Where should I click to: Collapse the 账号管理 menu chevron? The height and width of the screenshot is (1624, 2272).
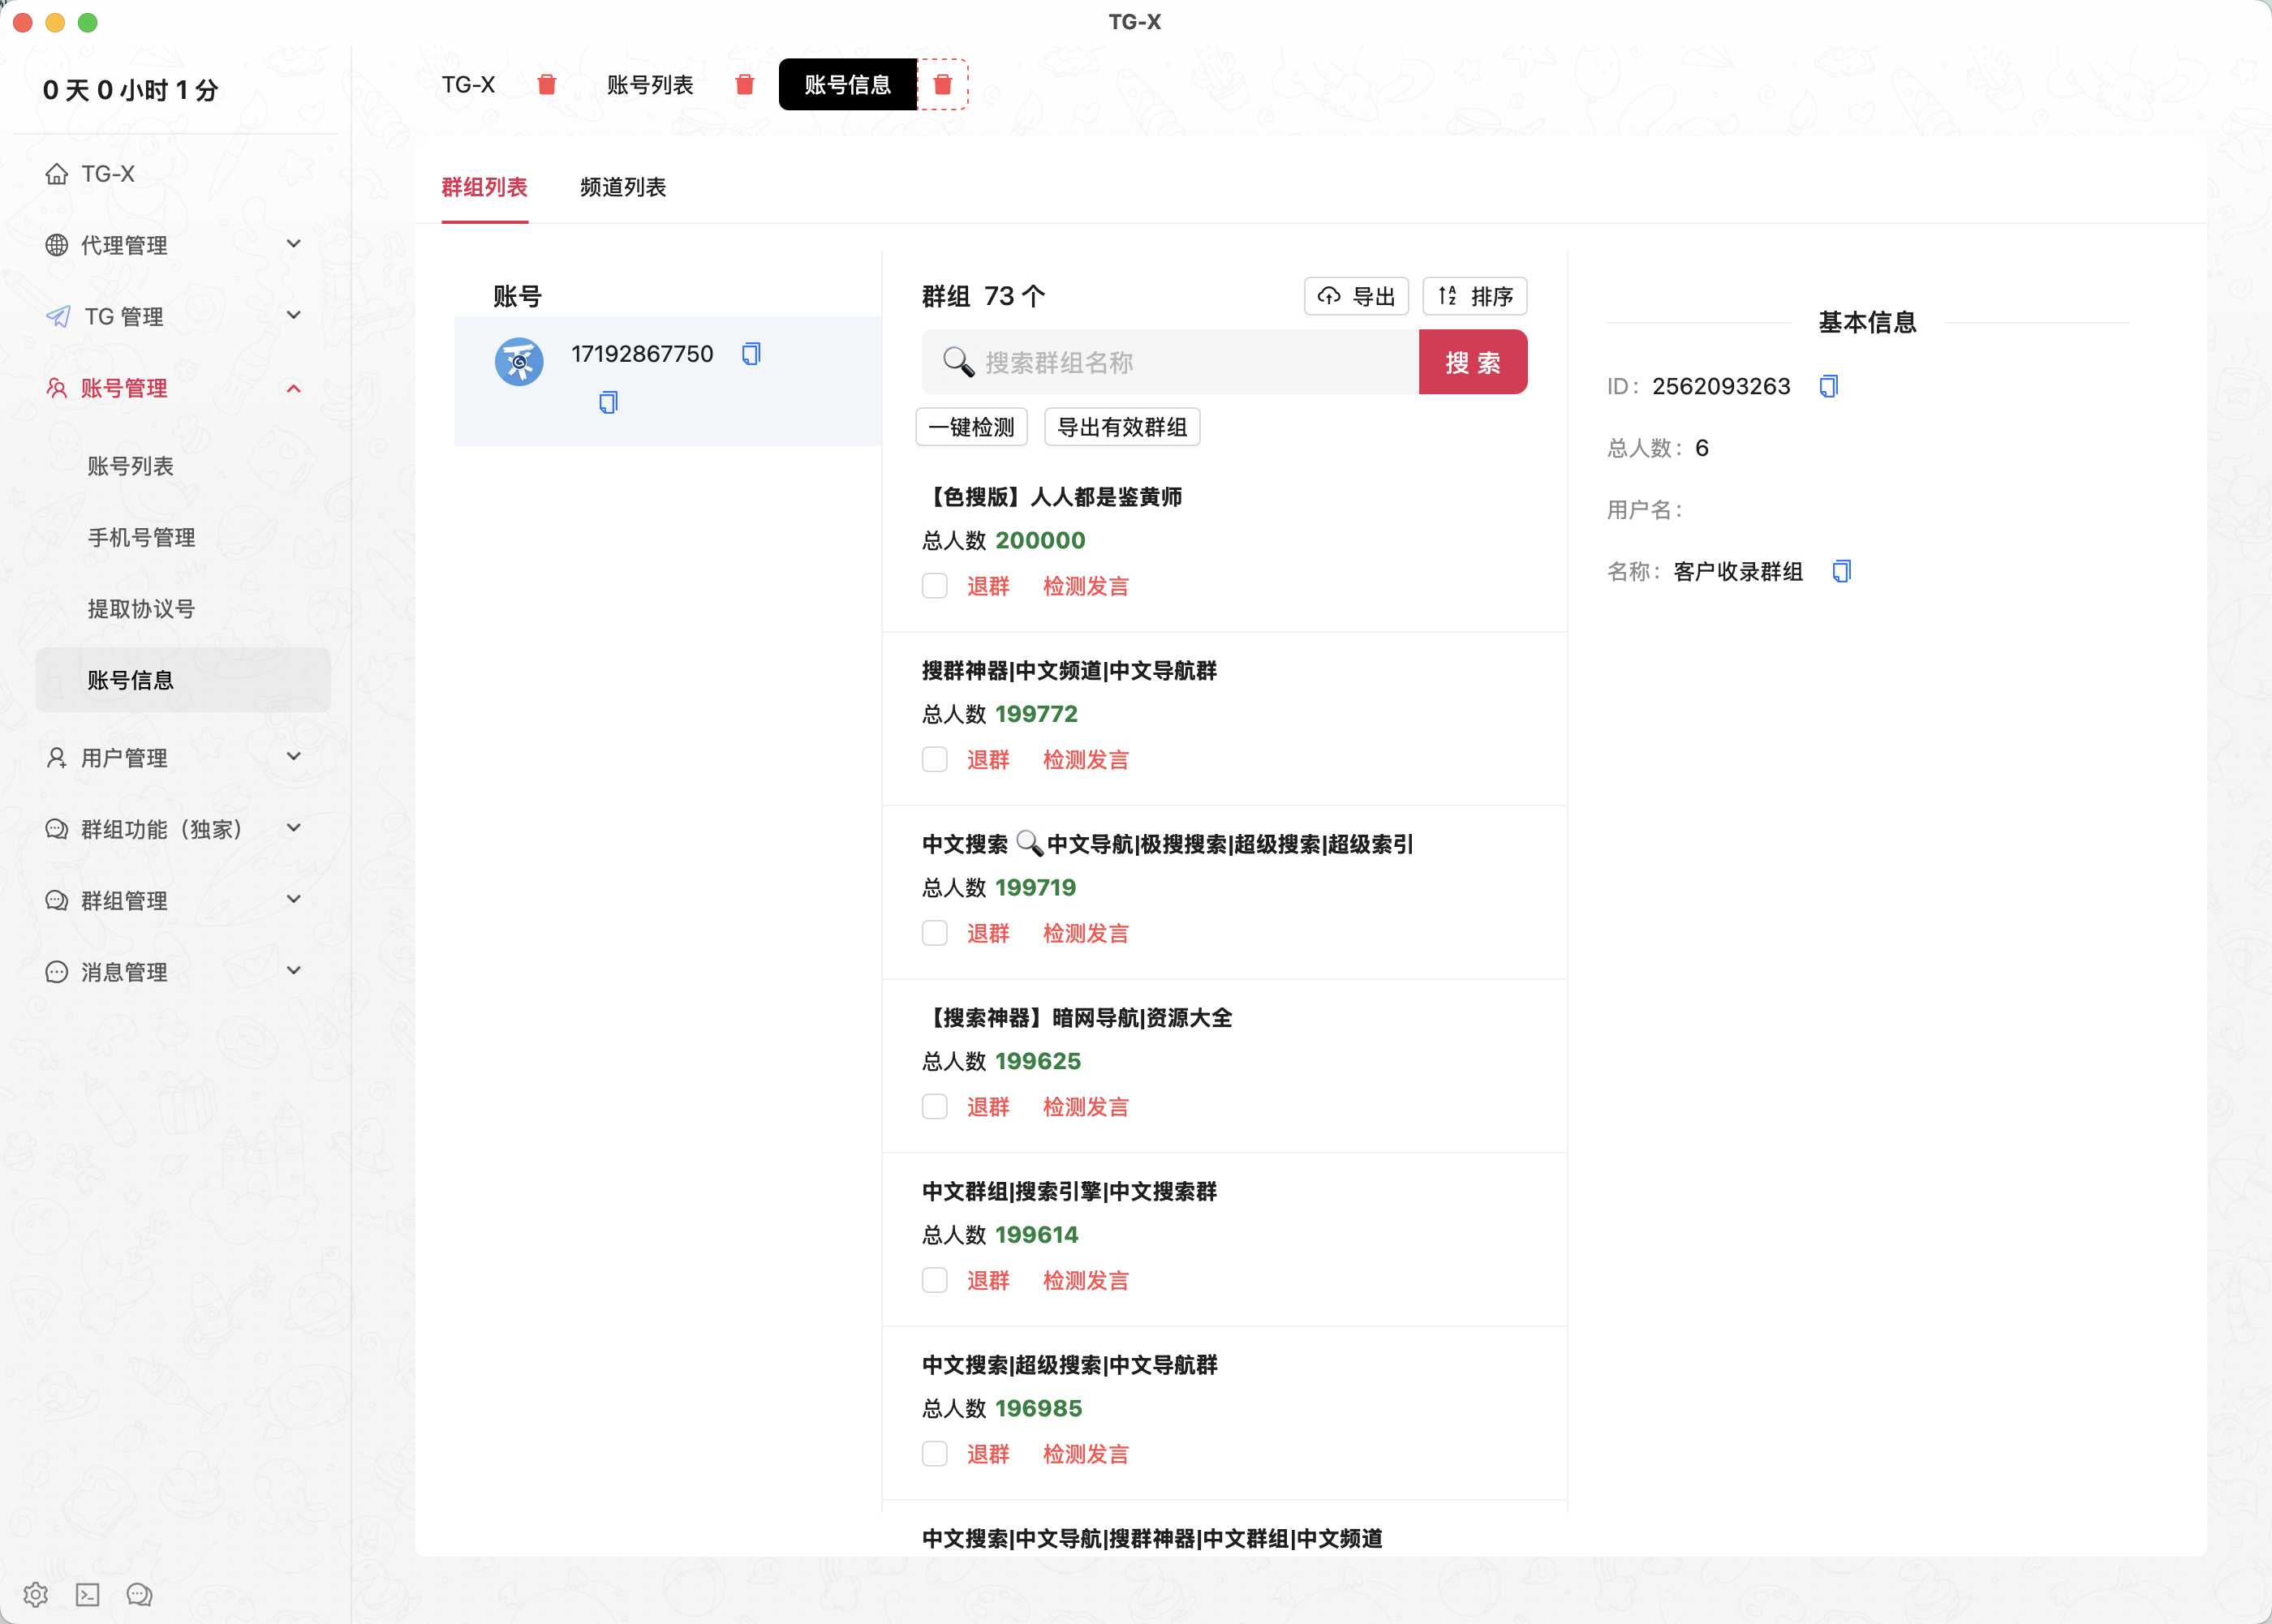pyautogui.click(x=294, y=388)
